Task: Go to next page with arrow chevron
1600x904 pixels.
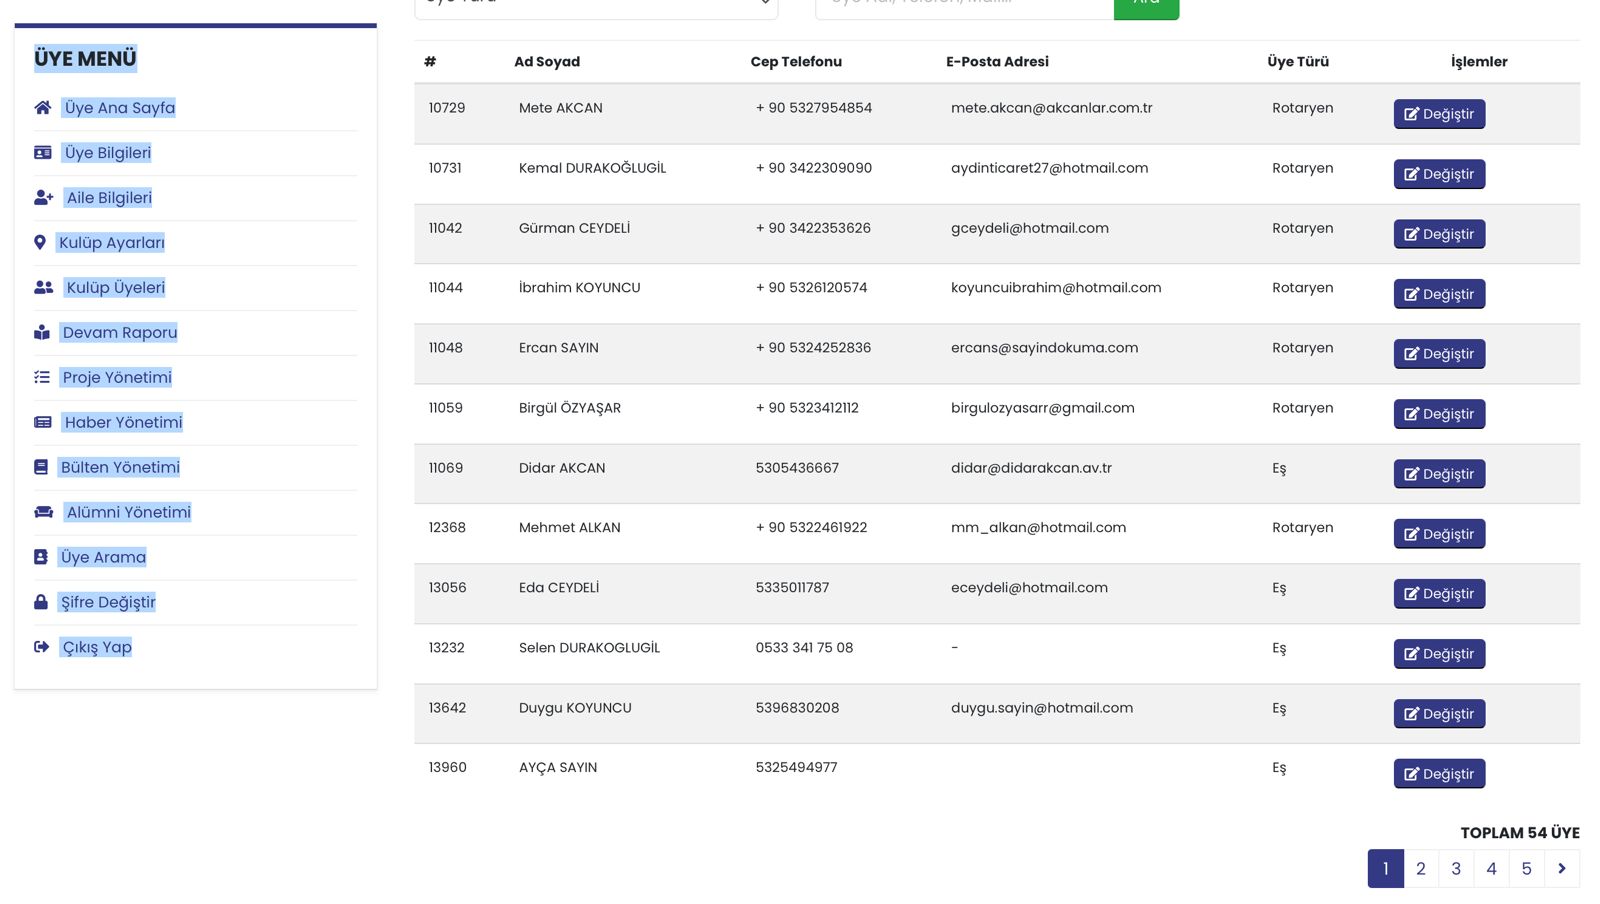Action: [1562, 869]
